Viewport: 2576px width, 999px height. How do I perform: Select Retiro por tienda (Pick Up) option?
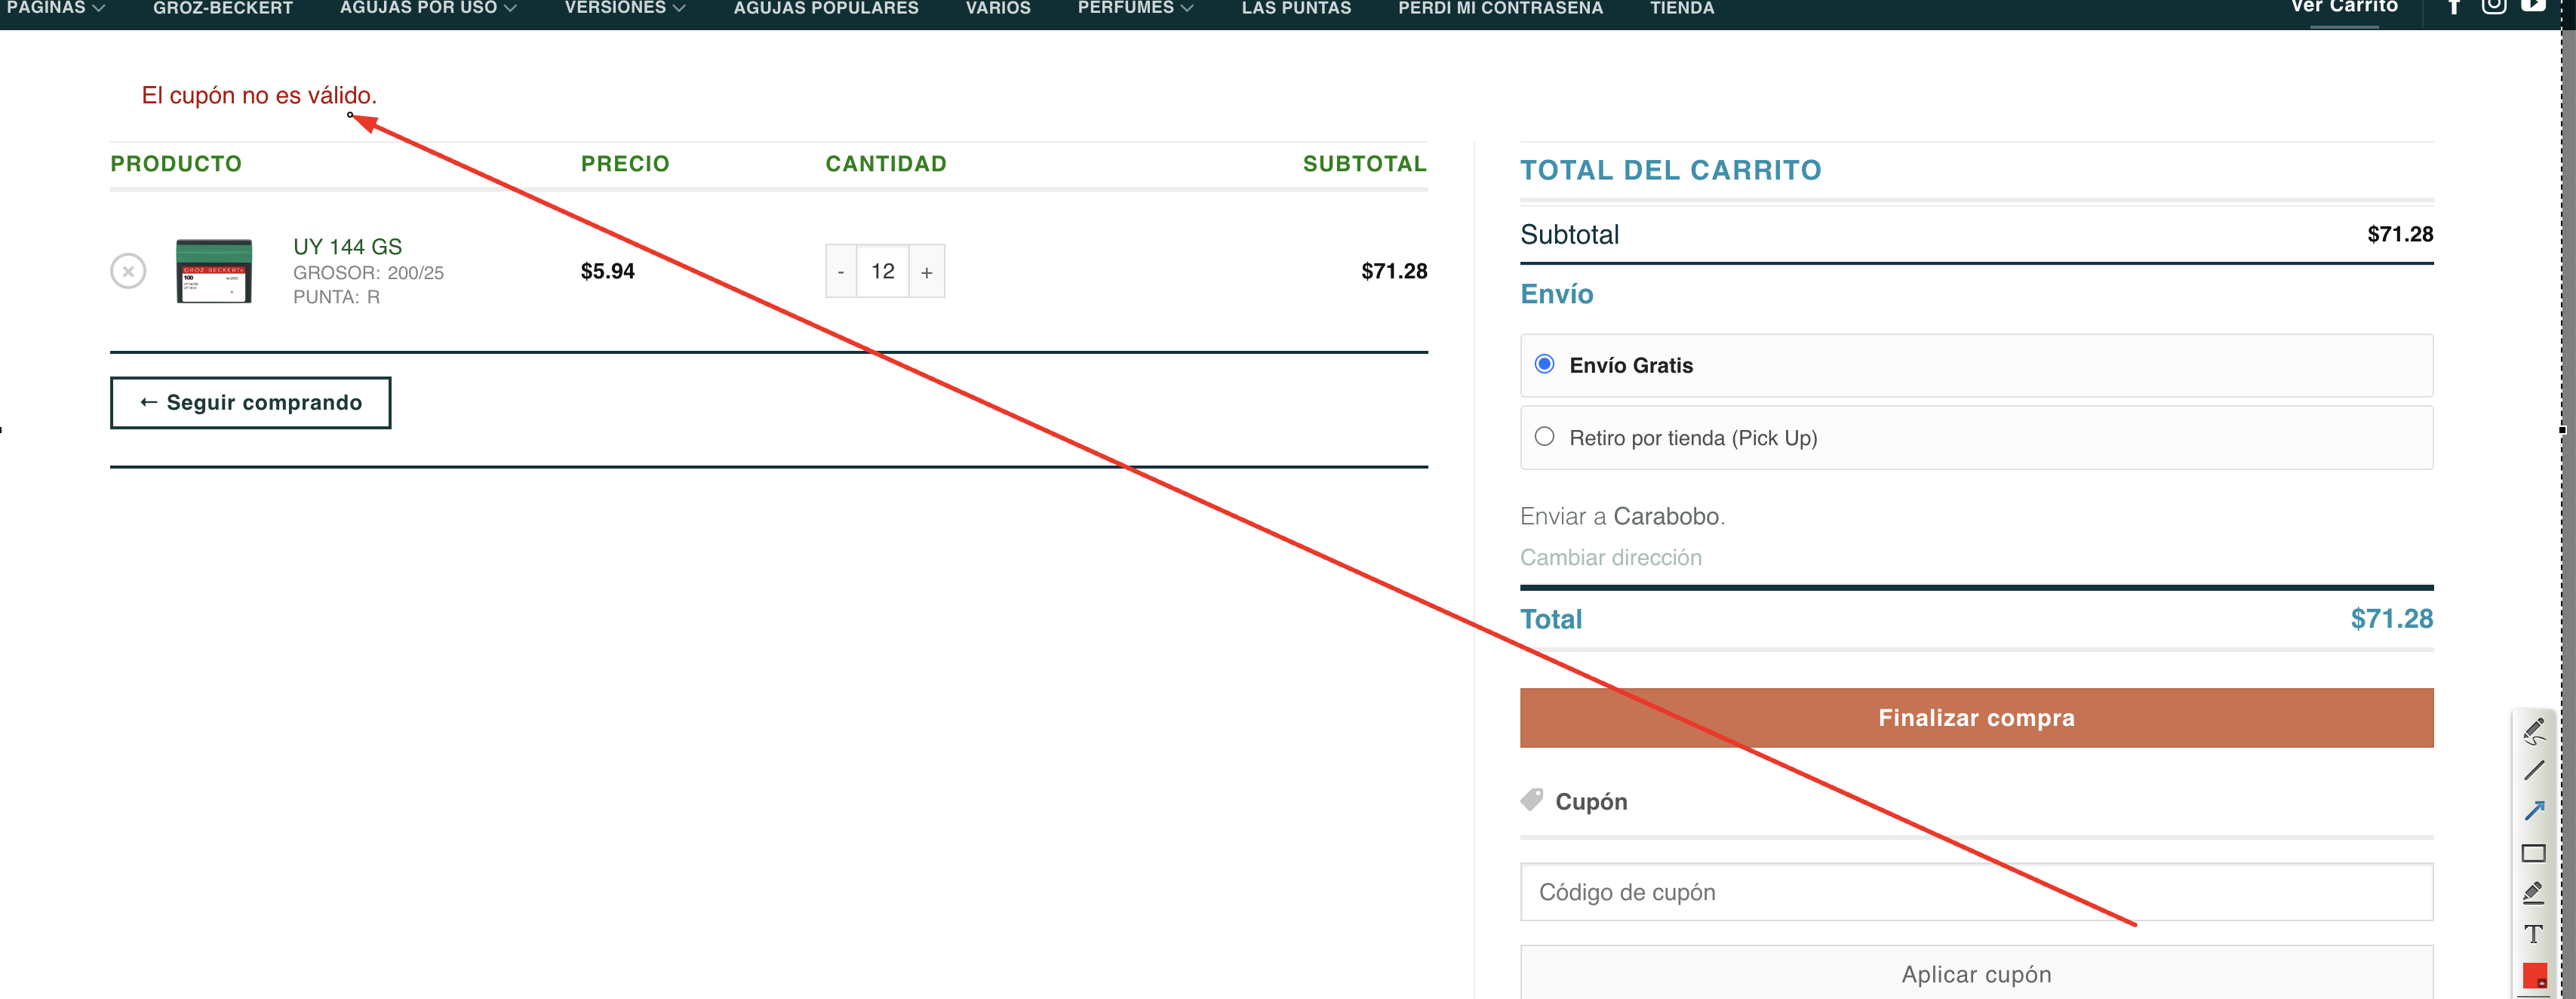pyautogui.click(x=1544, y=436)
